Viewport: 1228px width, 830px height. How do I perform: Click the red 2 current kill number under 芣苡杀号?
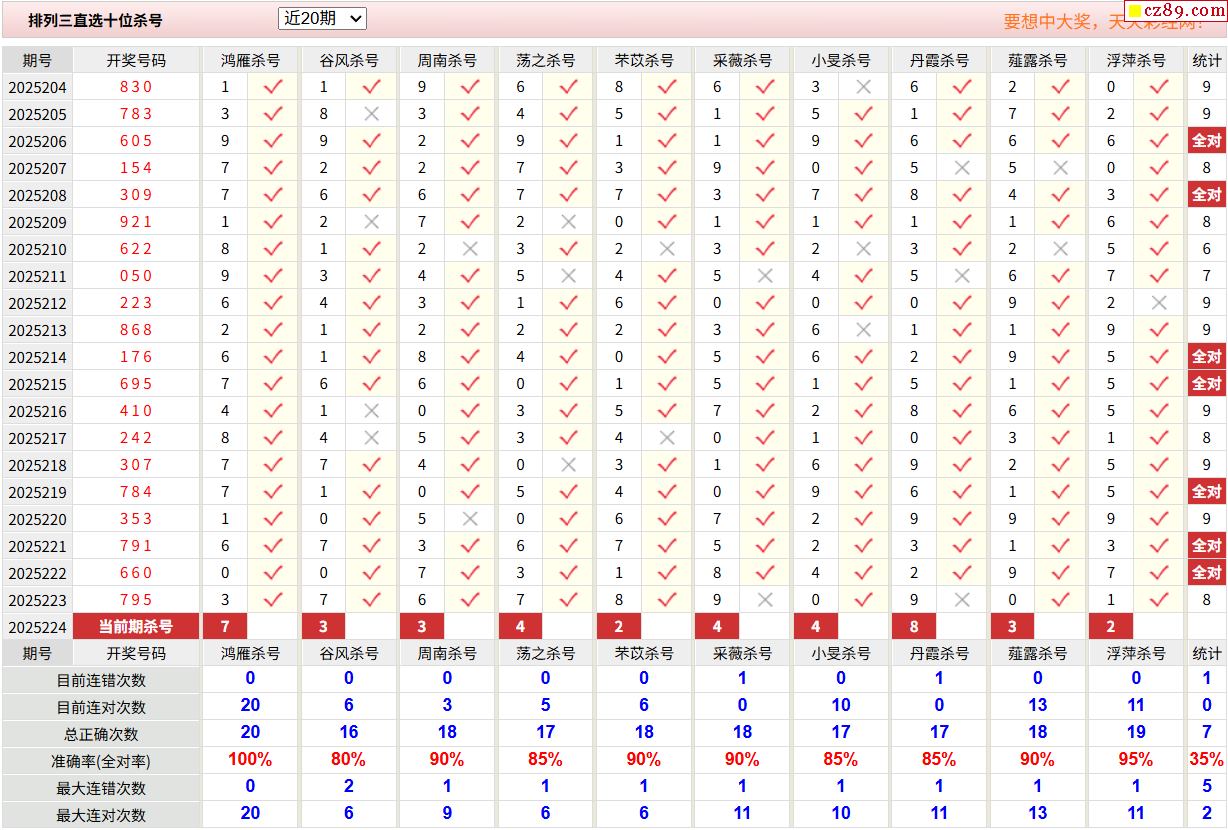point(619,627)
